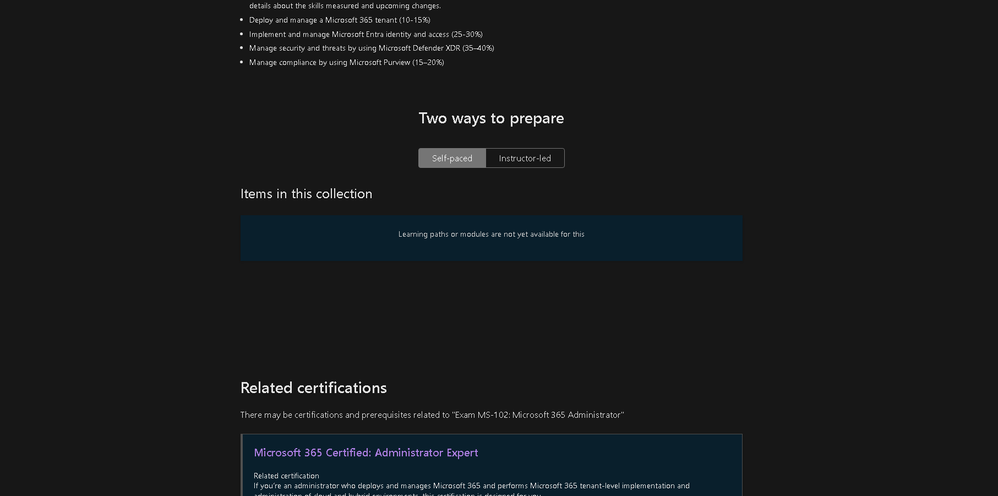
Task: Select 'Manage compliance by using Microsoft Purview' text
Action: 346,62
